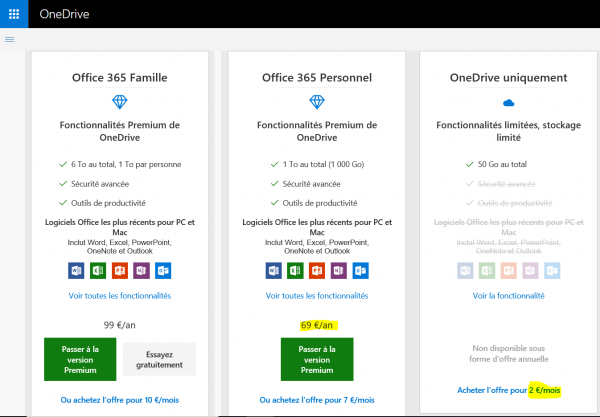600x417 pixels.
Task: Click Excel icon in Office 365 Famille card
Action: pyautogui.click(x=98, y=270)
